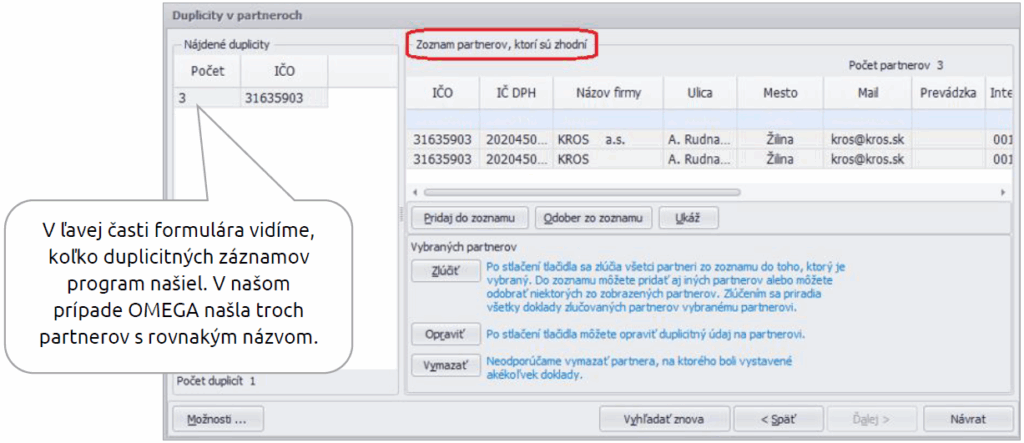
Task: Click the Mail column header
Action: pyautogui.click(x=867, y=93)
